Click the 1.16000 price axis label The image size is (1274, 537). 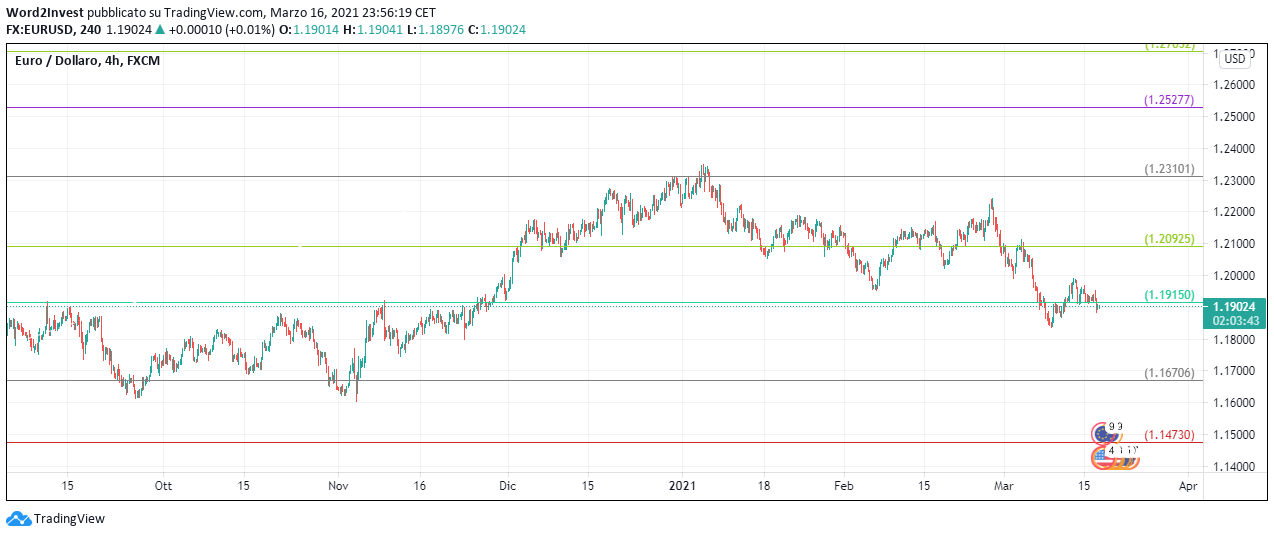(1233, 403)
